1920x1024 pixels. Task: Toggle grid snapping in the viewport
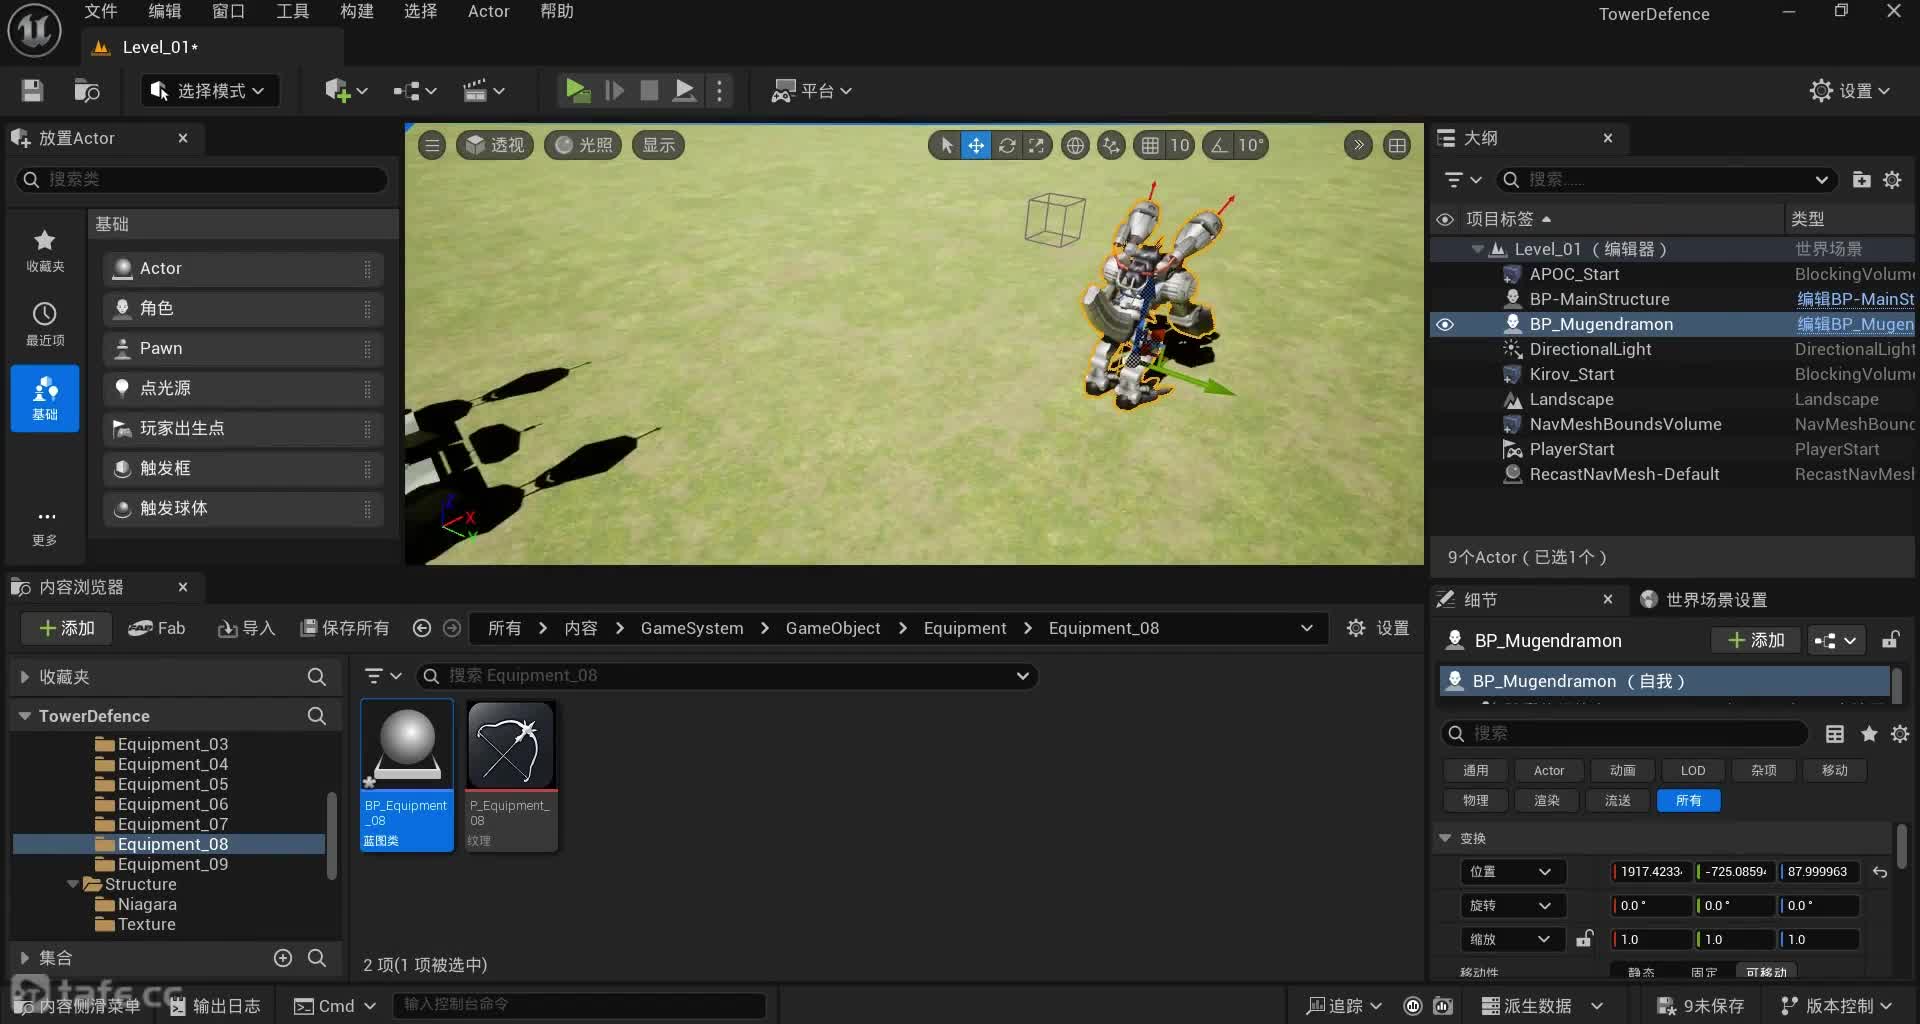point(1151,146)
